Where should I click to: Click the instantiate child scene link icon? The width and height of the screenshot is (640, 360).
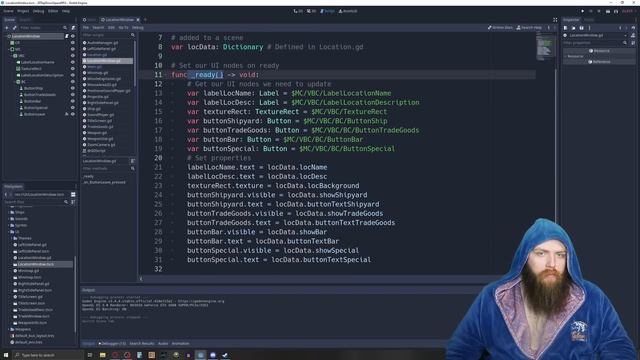tap(14, 28)
